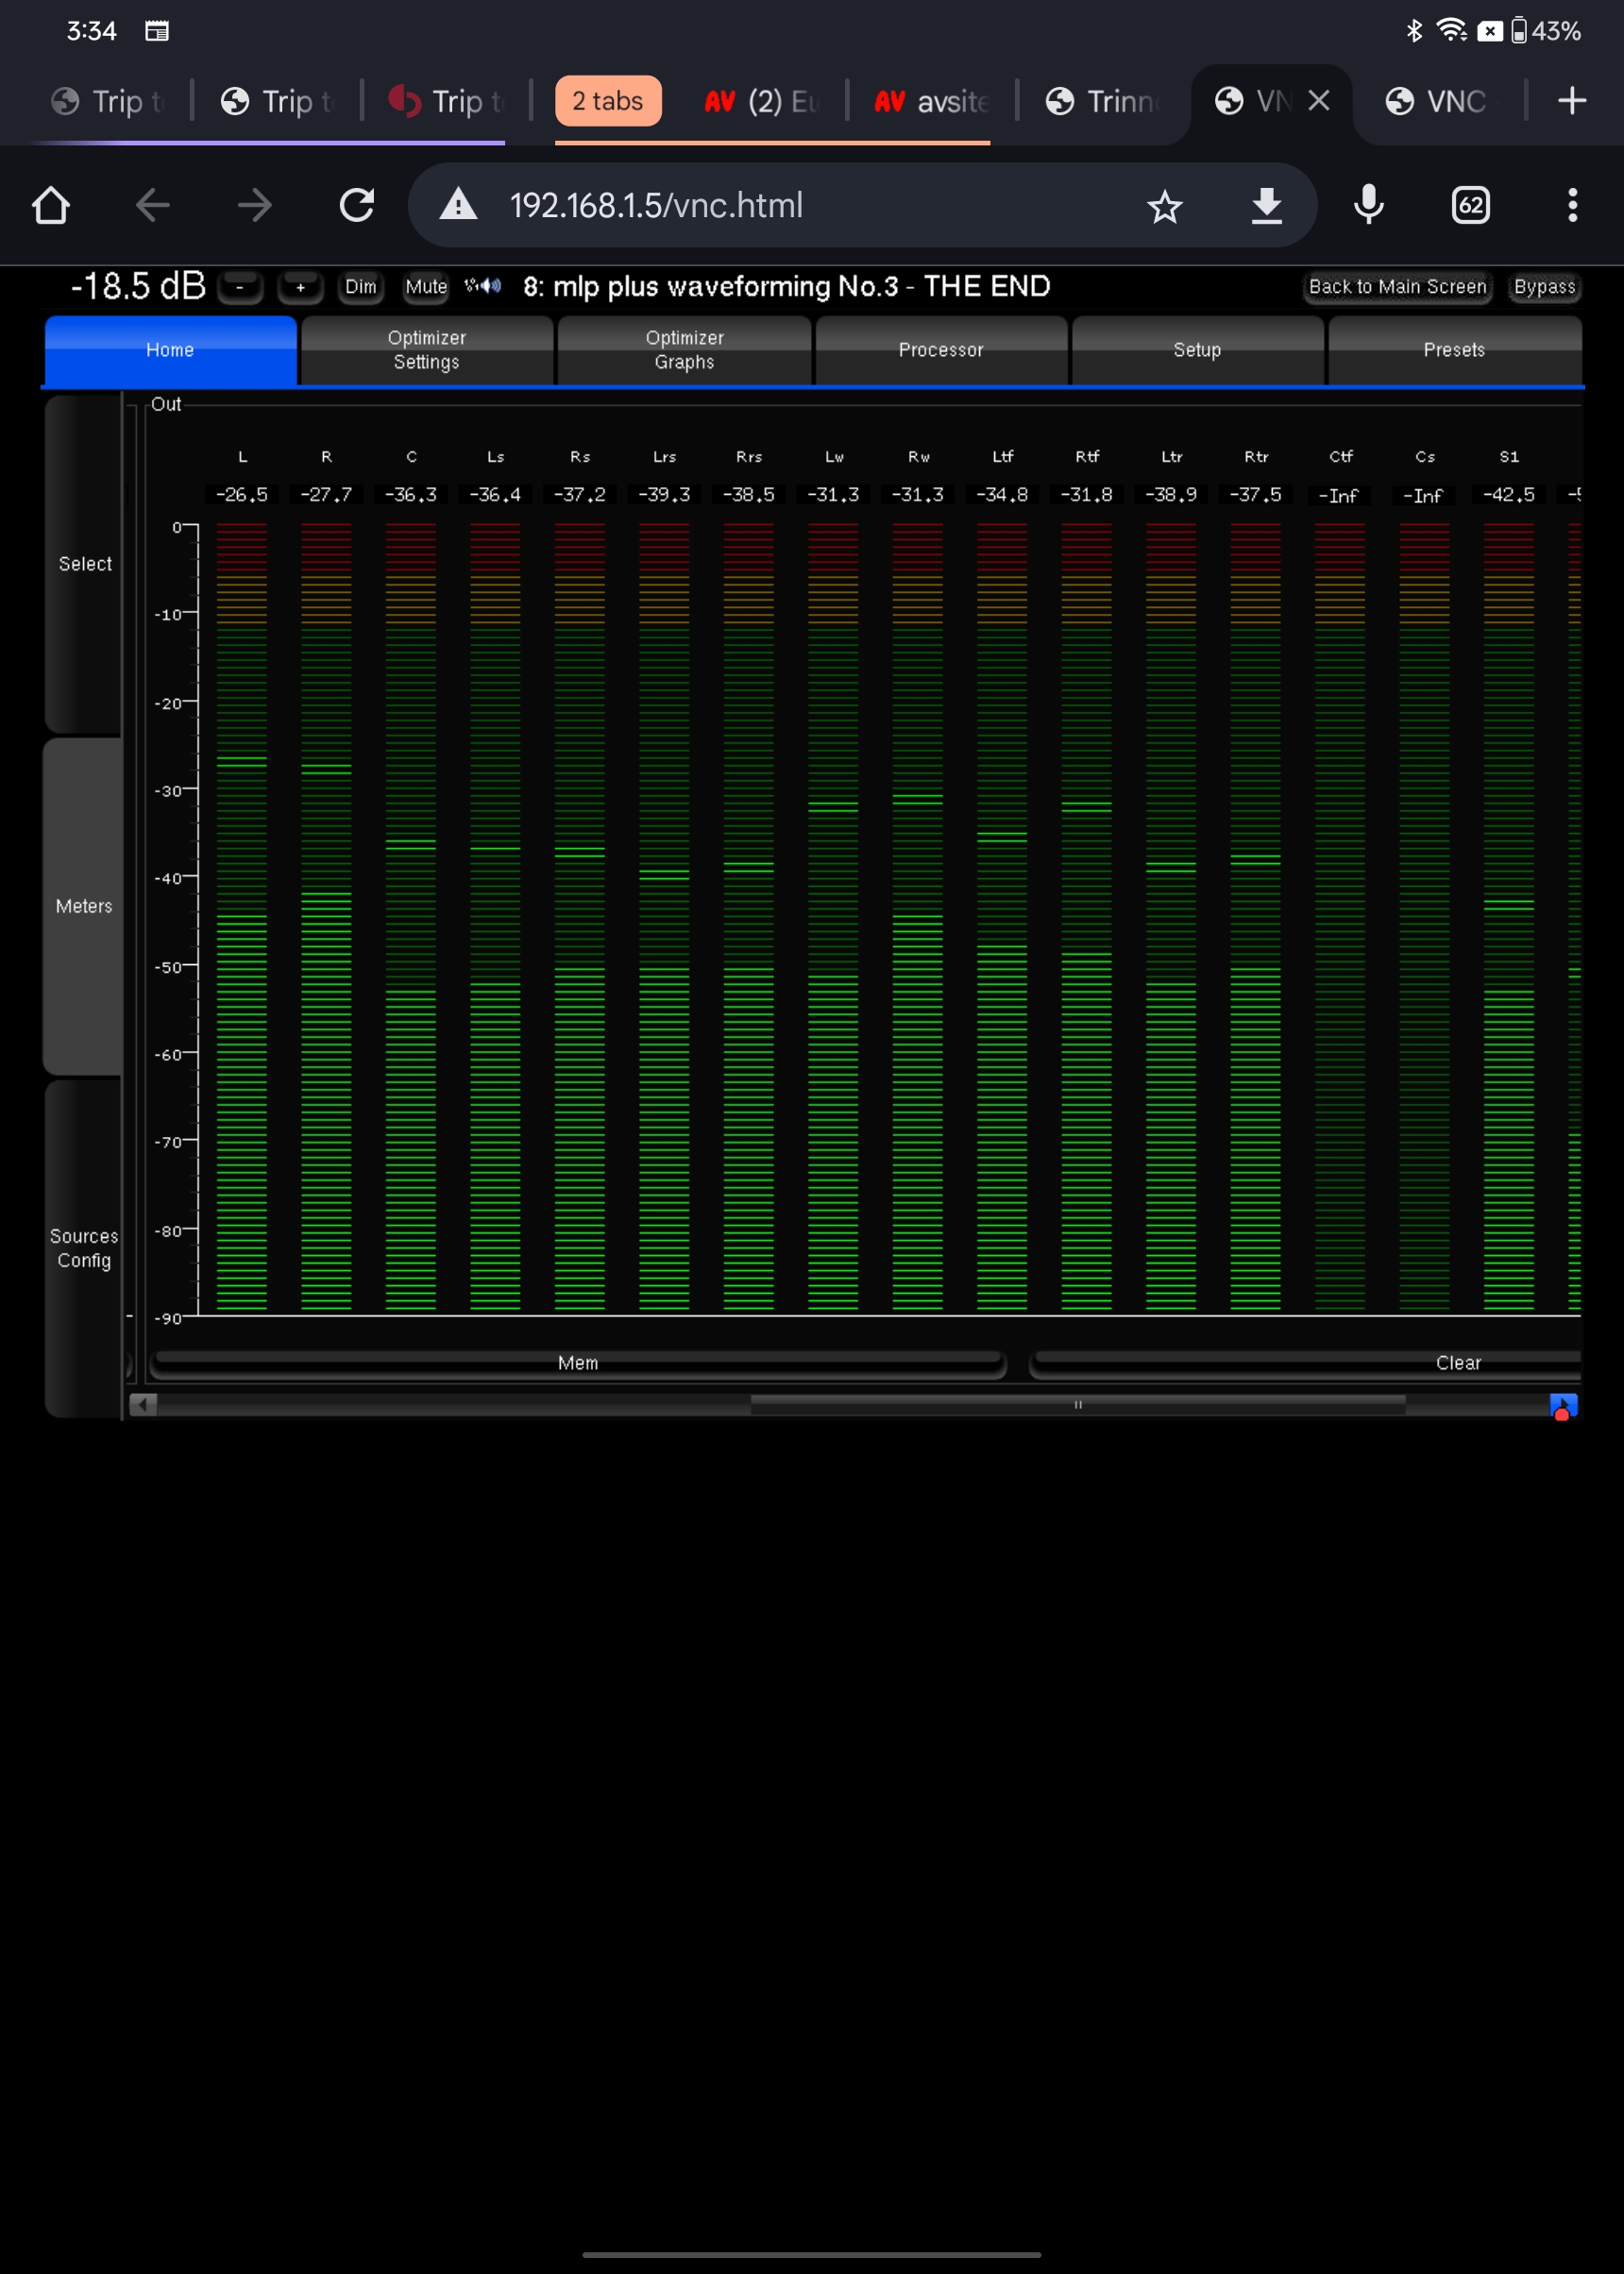This screenshot has height=2274, width=1624.
Task: Switch to the last VNC browser tab
Action: [x=1436, y=101]
